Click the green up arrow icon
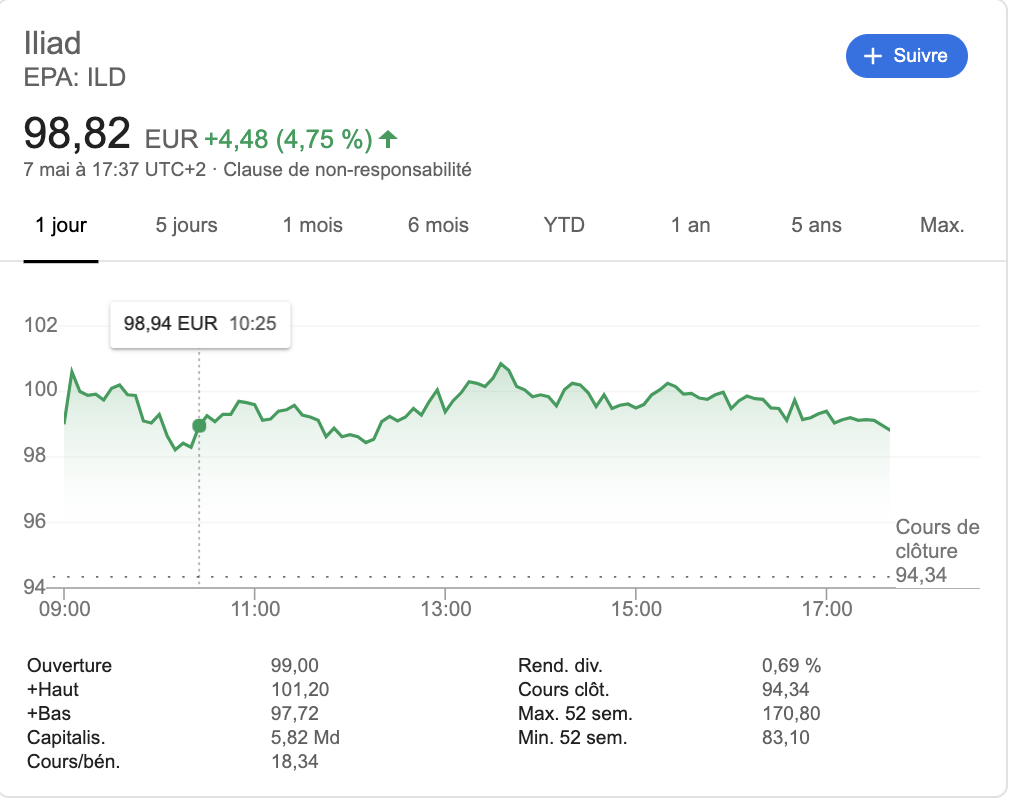Image resolution: width=1012 pixels, height=800 pixels. pyautogui.click(x=388, y=138)
